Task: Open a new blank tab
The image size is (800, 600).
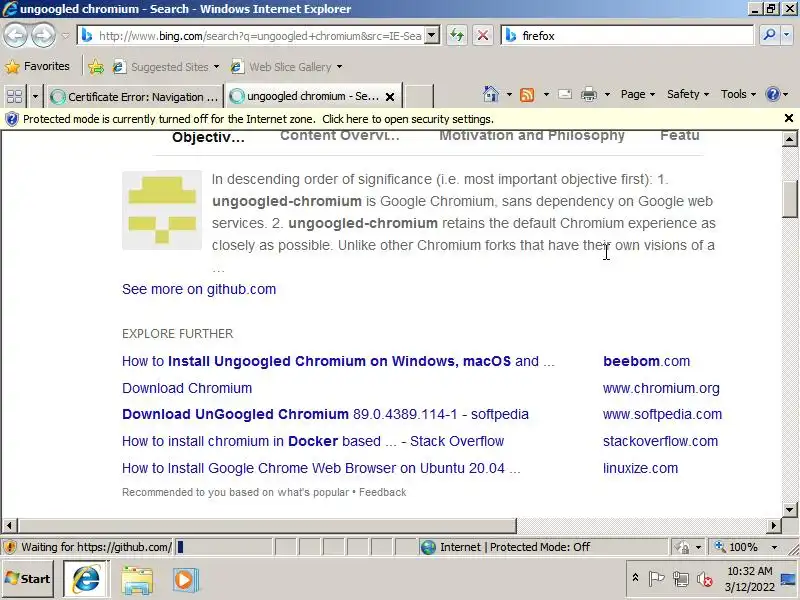Action: tap(419, 96)
